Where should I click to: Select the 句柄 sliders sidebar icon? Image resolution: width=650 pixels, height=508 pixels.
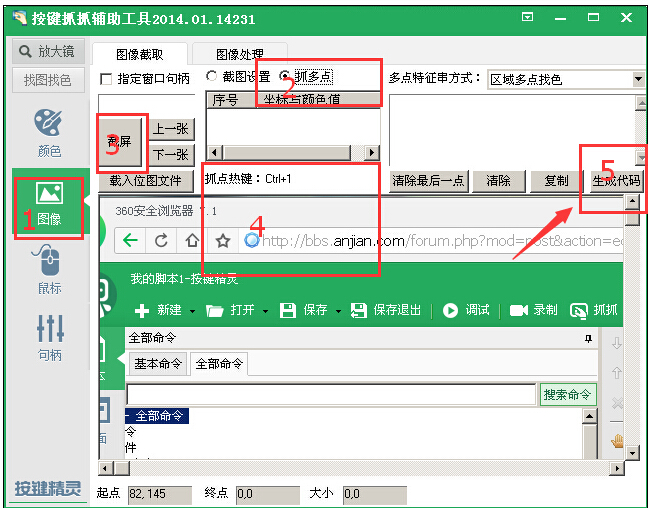click(50, 338)
